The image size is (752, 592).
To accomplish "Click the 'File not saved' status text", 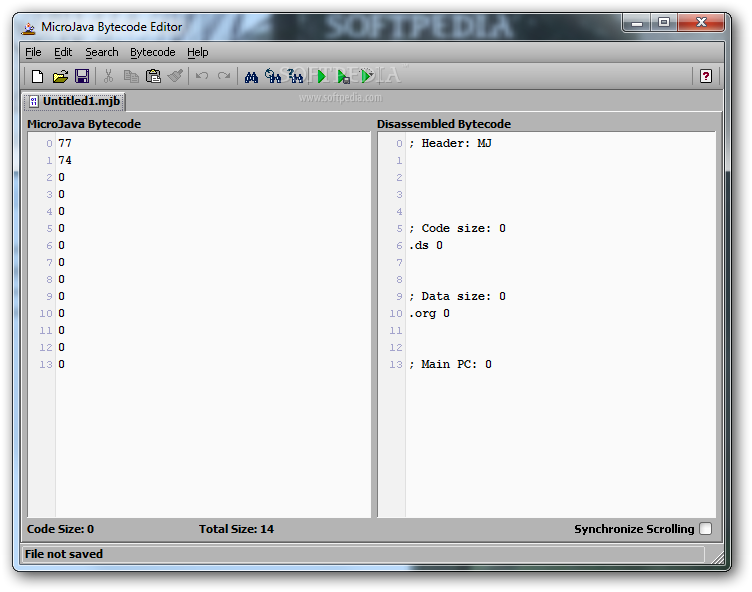I will (64, 554).
